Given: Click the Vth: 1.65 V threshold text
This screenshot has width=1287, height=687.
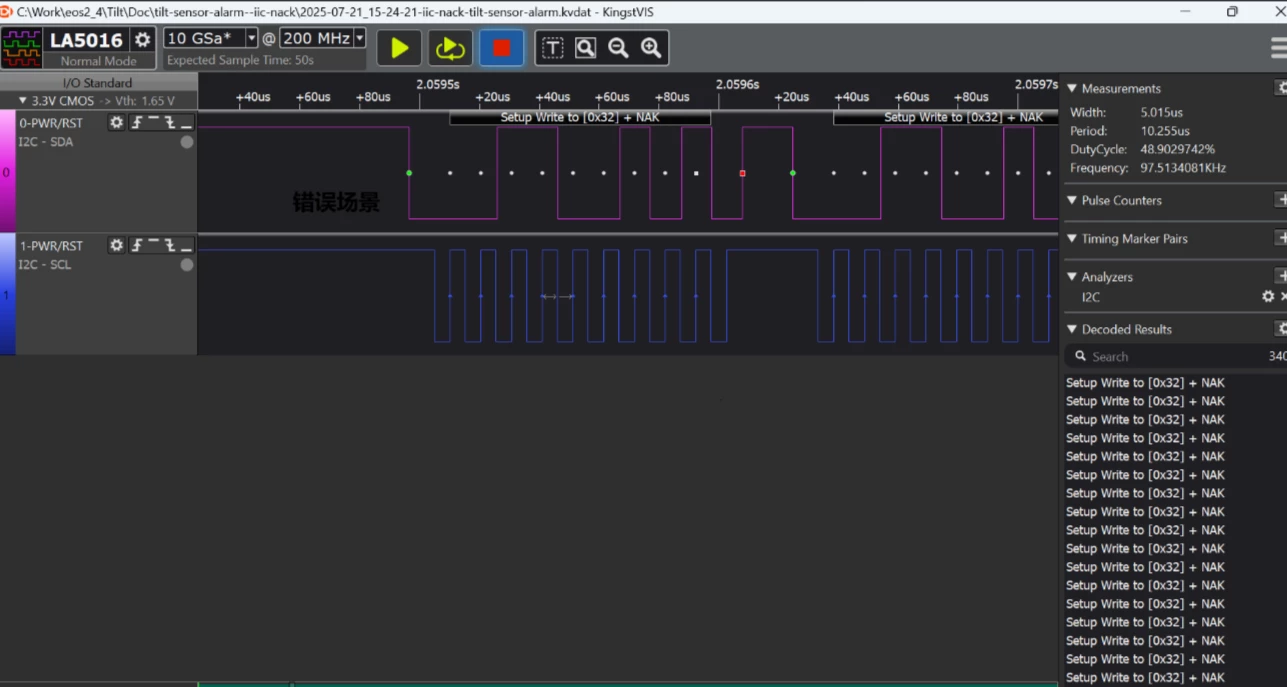Looking at the screenshot, I should [146, 101].
